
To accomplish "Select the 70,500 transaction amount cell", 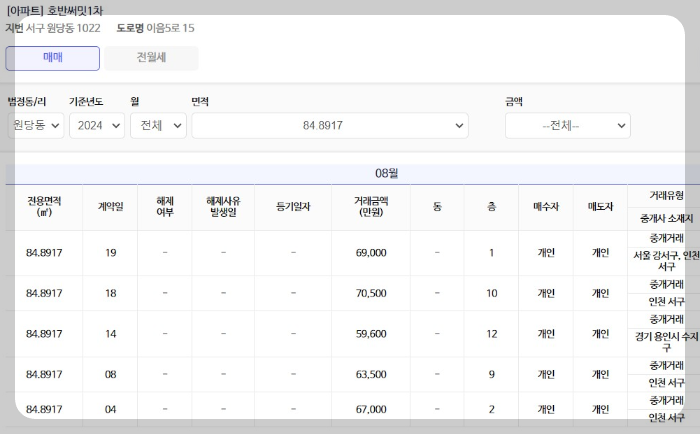I will [371, 293].
